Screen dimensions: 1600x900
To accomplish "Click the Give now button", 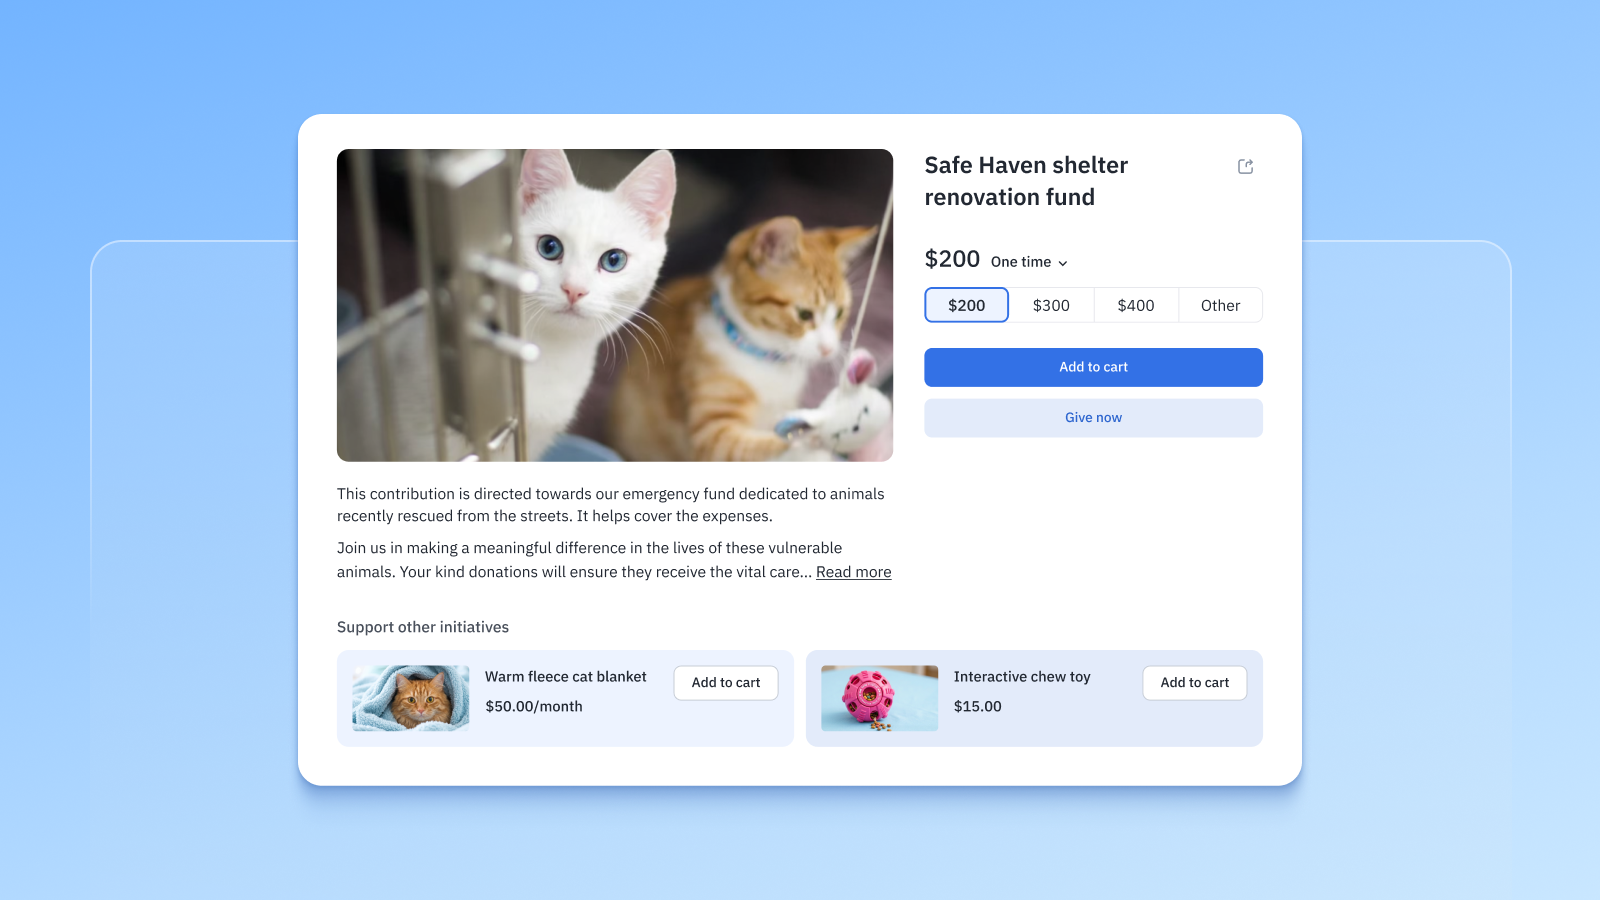I will [x=1093, y=418].
